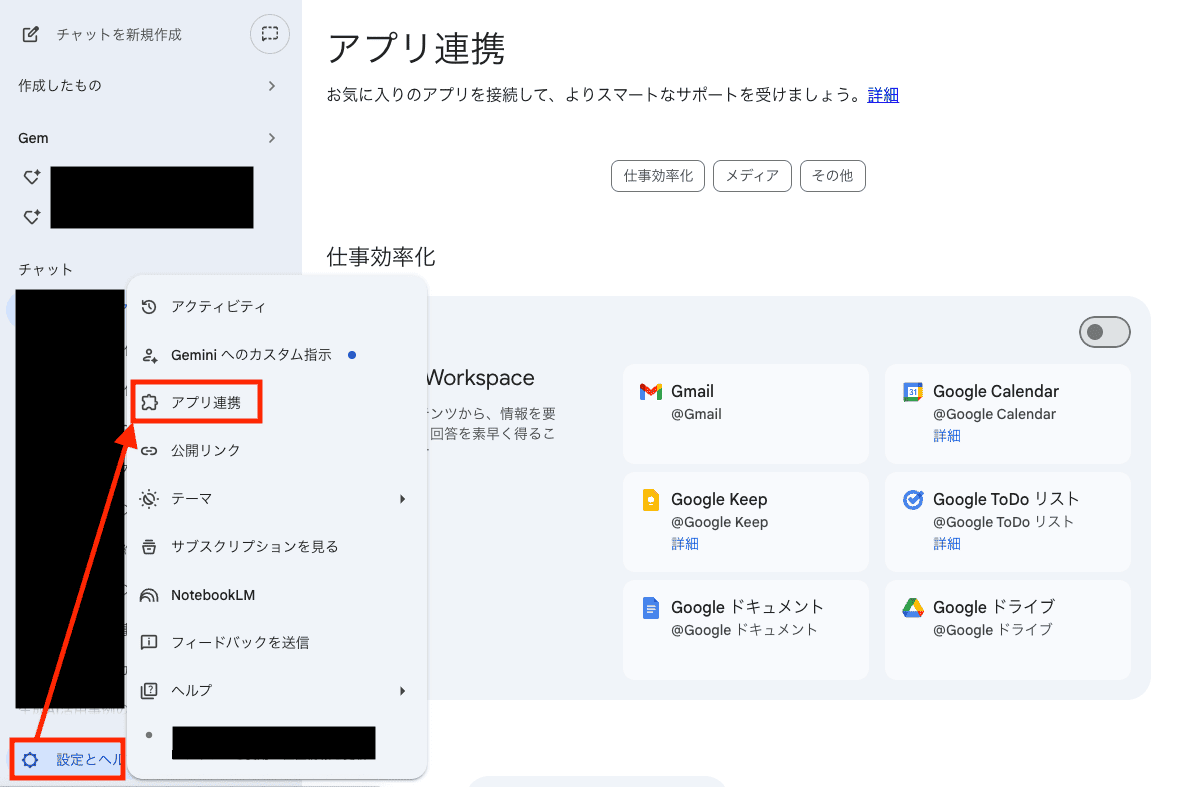Expand the Gem section chevron
Screen dimensions: 1184x787
point(271,138)
